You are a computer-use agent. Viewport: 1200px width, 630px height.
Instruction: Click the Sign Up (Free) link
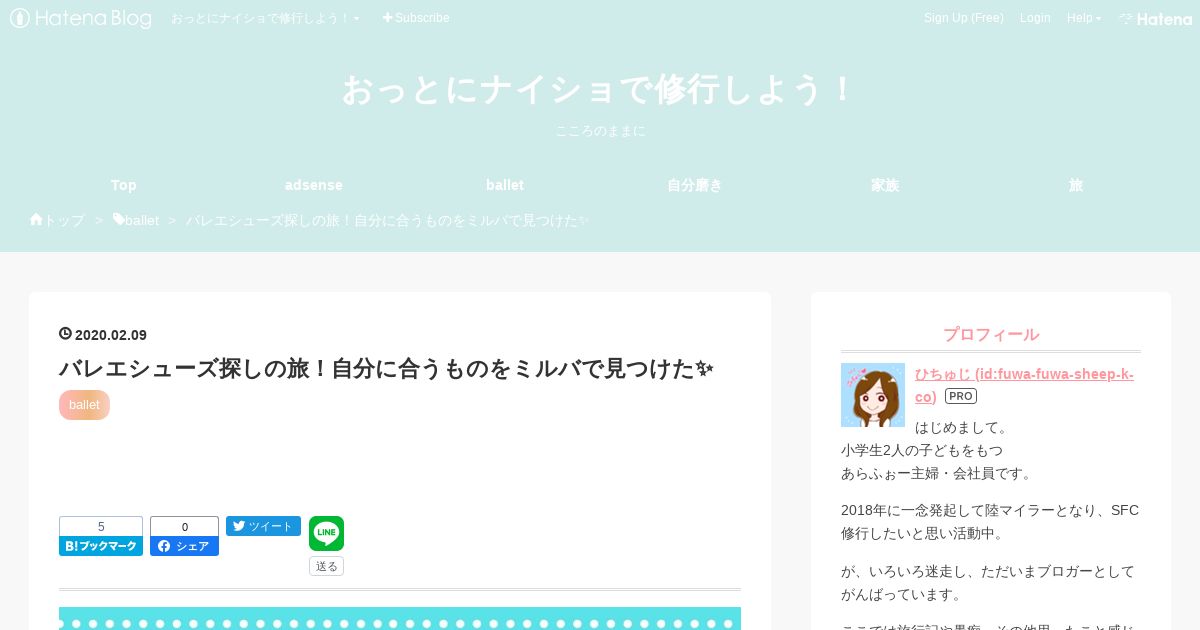(x=964, y=18)
